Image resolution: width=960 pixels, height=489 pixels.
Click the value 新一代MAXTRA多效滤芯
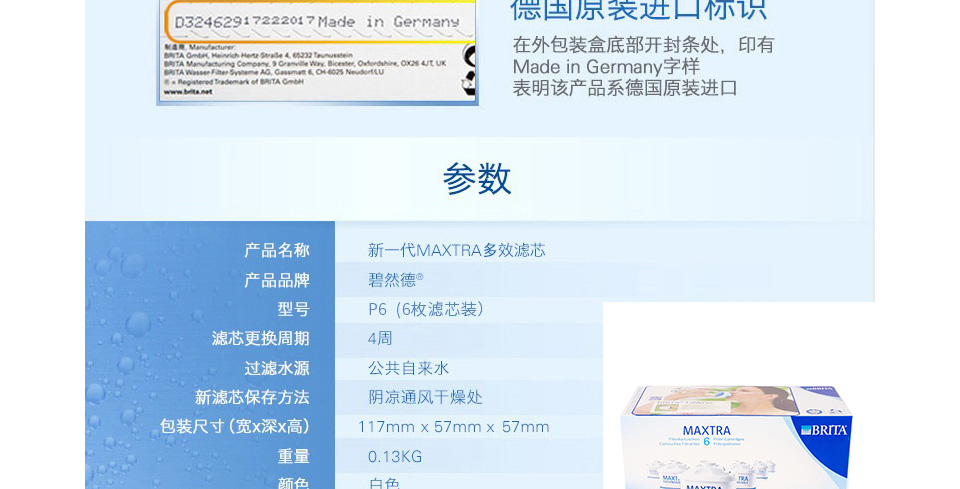(456, 250)
